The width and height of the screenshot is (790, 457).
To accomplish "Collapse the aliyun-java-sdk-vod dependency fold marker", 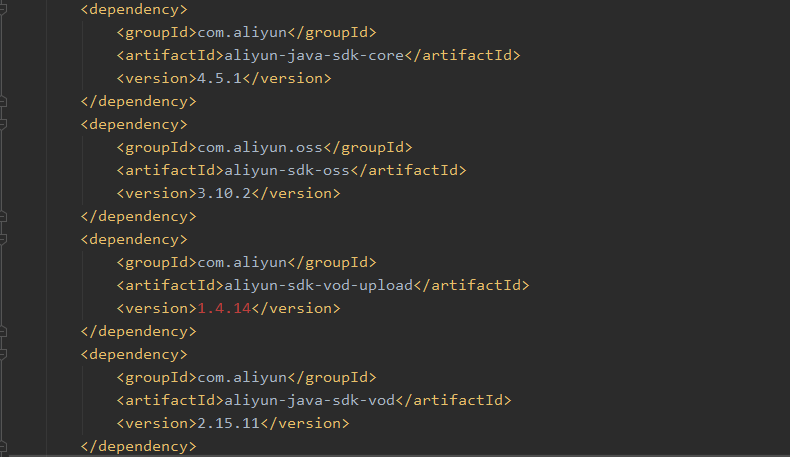I will pyautogui.click(x=4, y=354).
